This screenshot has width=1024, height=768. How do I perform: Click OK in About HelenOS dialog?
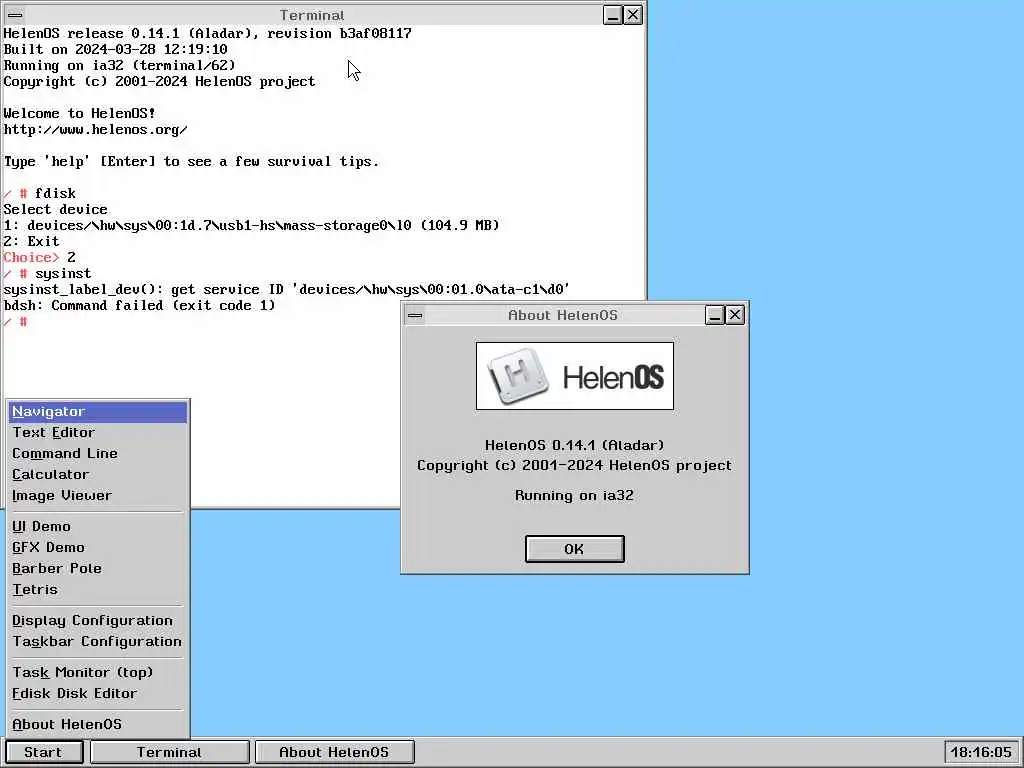[x=575, y=549]
